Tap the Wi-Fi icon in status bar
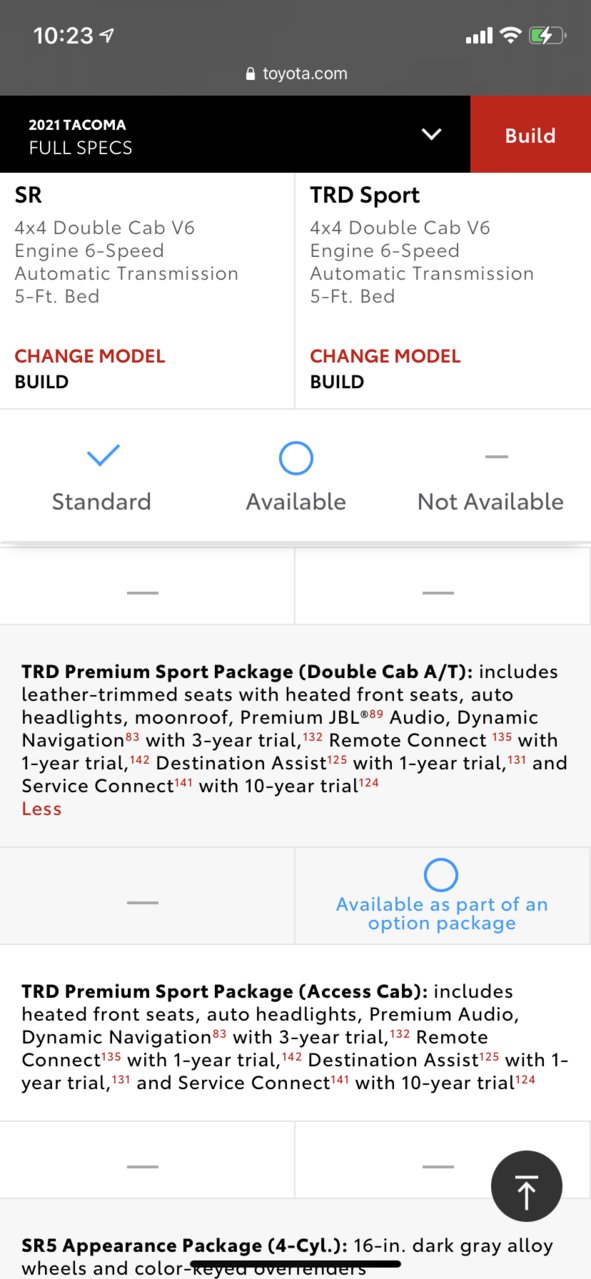The height and width of the screenshot is (1279, 591). (x=510, y=36)
